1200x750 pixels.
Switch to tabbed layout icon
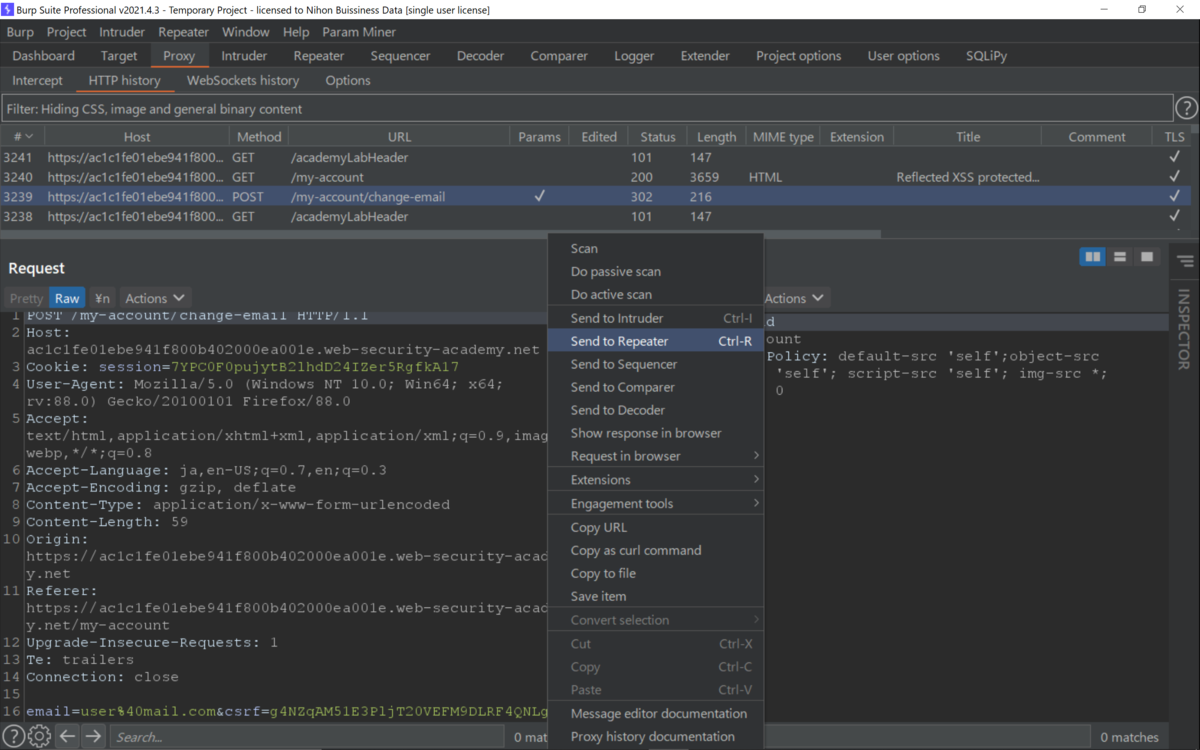click(x=1147, y=257)
